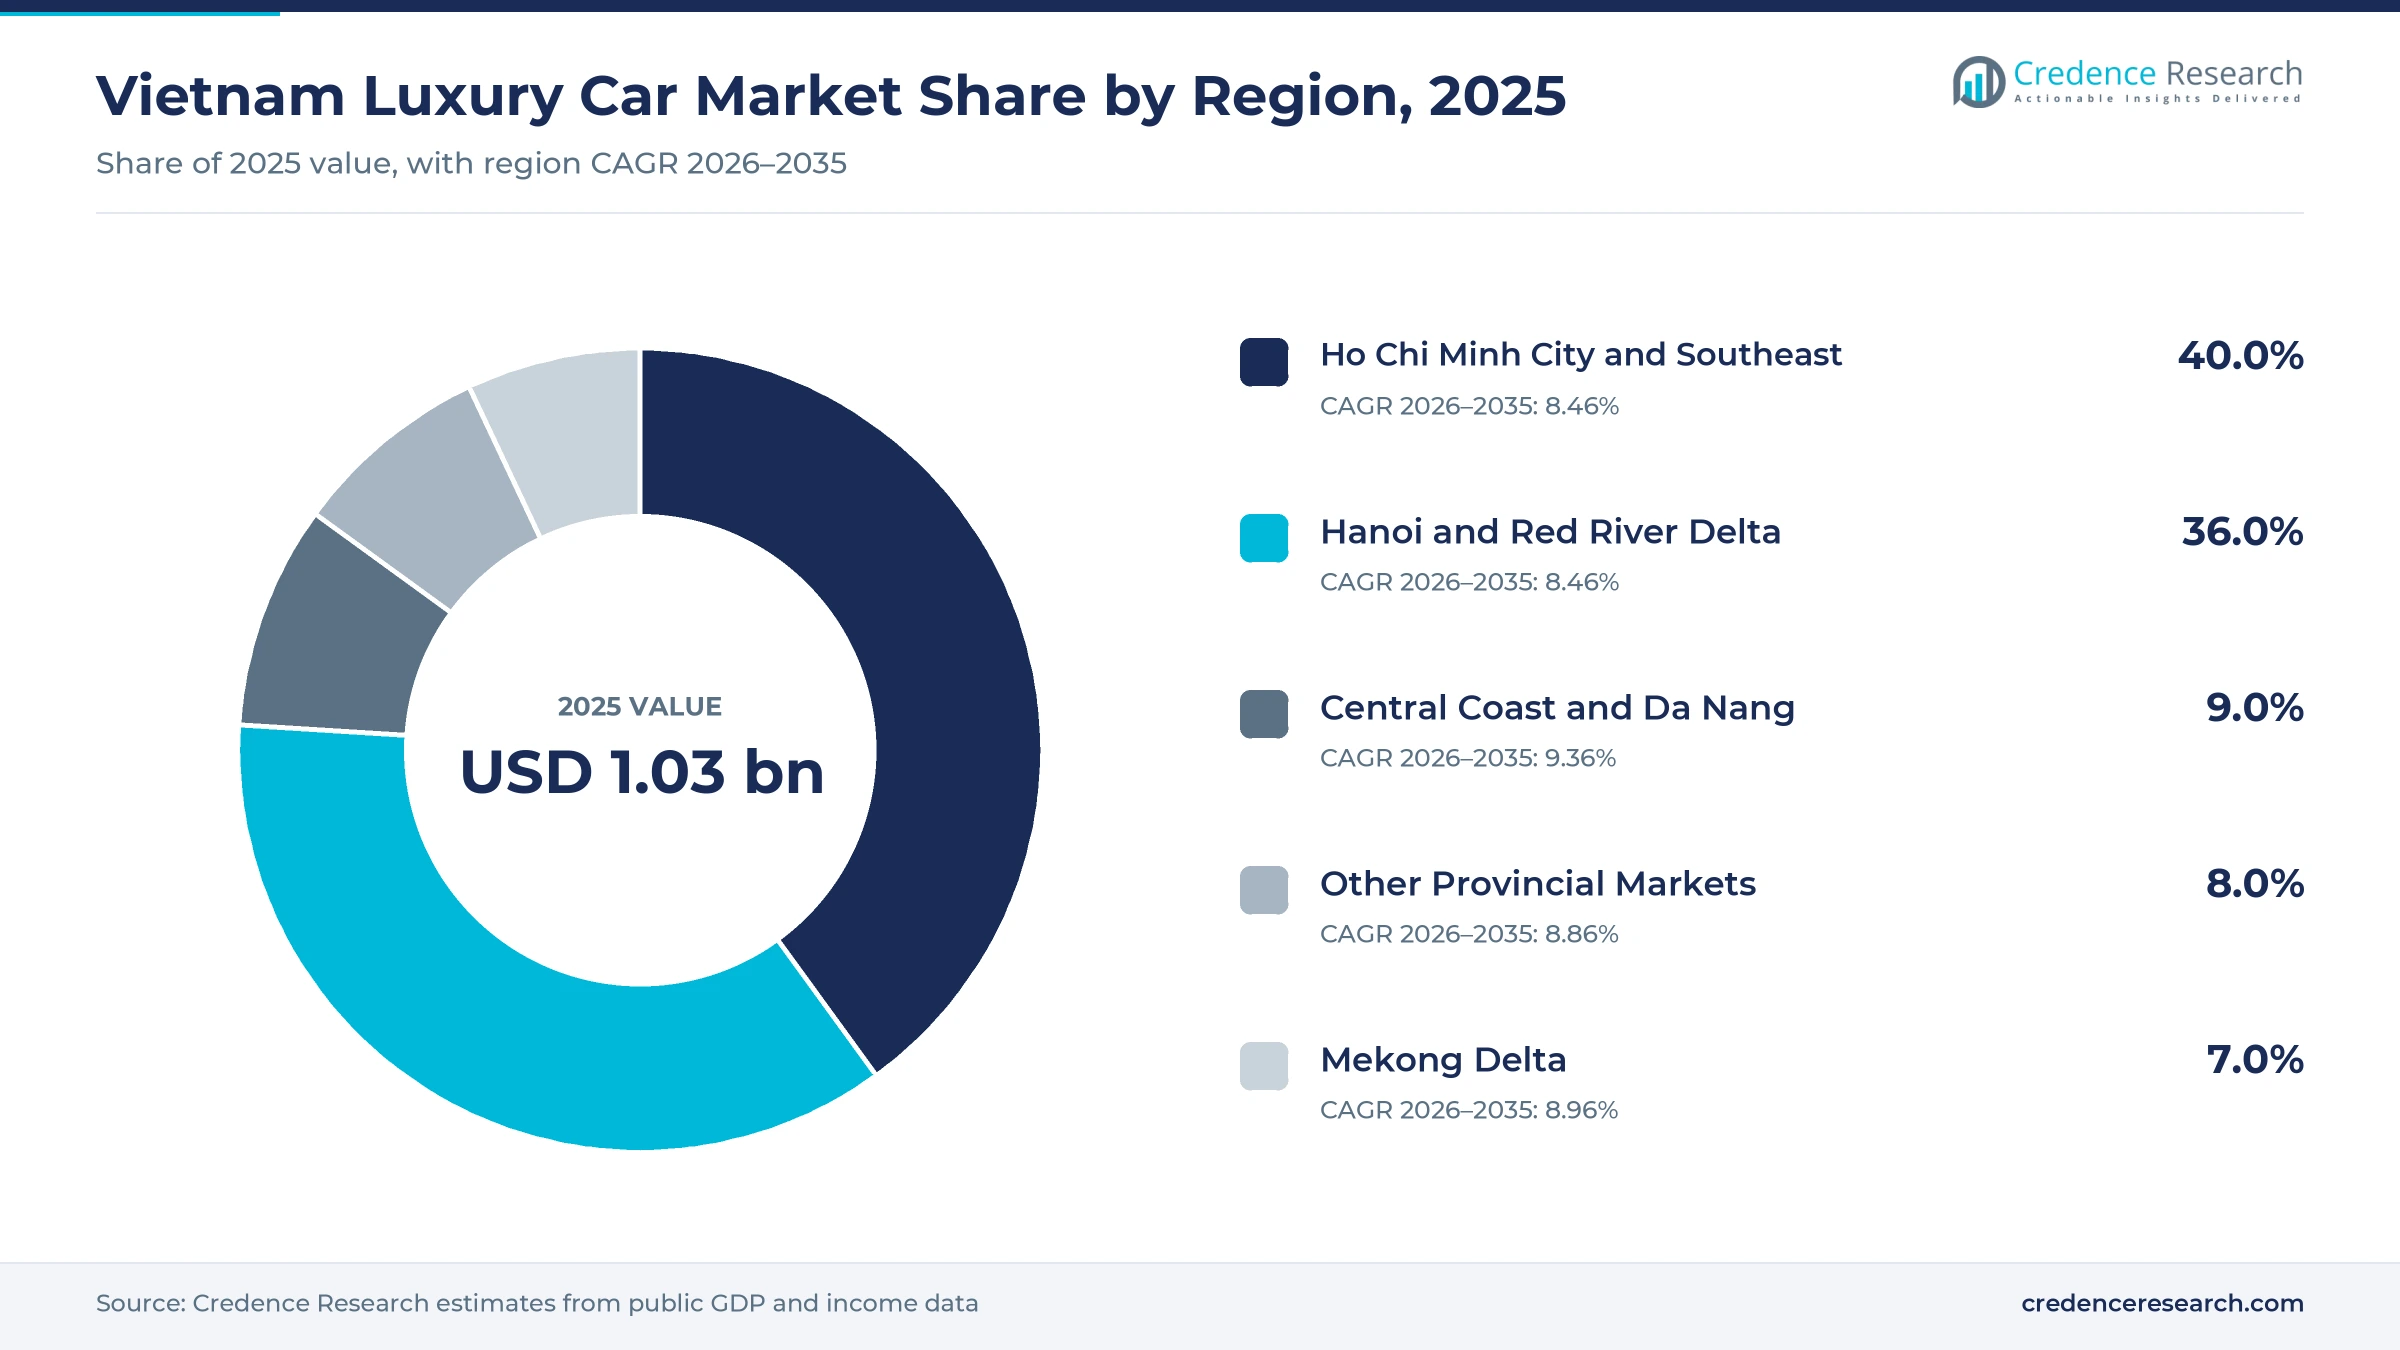Click the 'Hanoi and Red River Delta' label
Image resolution: width=2400 pixels, height=1350 pixels.
coord(1550,531)
